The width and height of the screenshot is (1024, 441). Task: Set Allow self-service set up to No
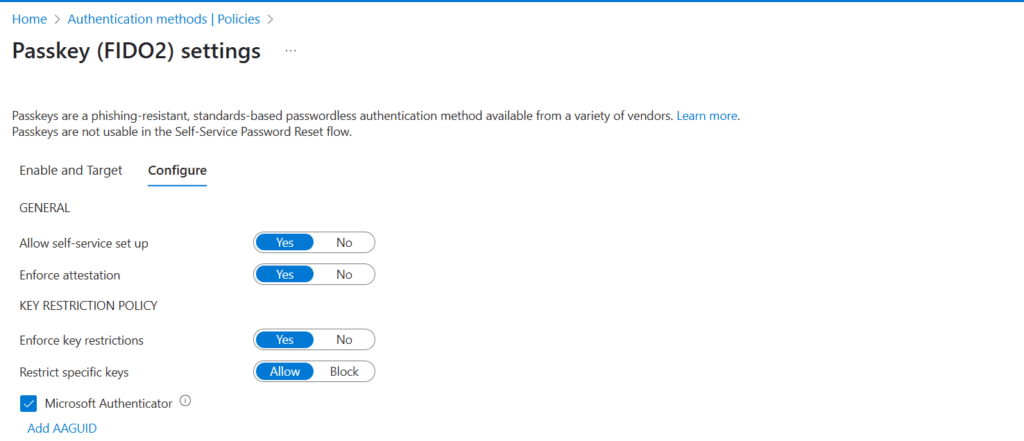344,242
